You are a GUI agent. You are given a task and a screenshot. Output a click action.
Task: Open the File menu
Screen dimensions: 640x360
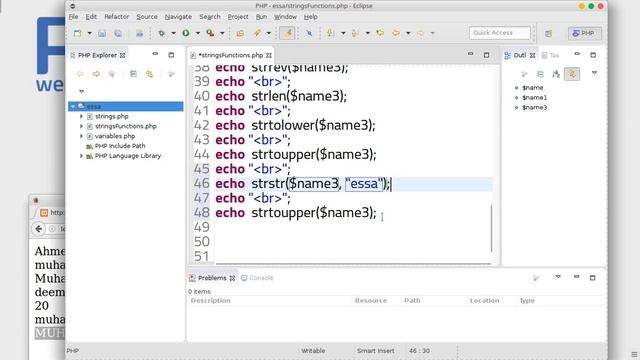[73, 17]
